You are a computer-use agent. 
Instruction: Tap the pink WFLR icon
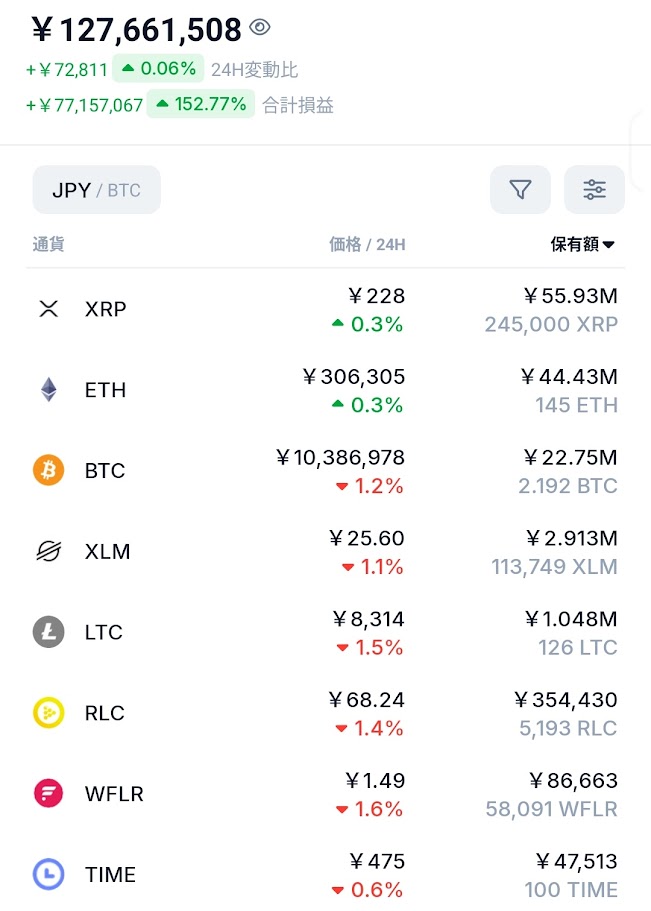click(x=49, y=794)
